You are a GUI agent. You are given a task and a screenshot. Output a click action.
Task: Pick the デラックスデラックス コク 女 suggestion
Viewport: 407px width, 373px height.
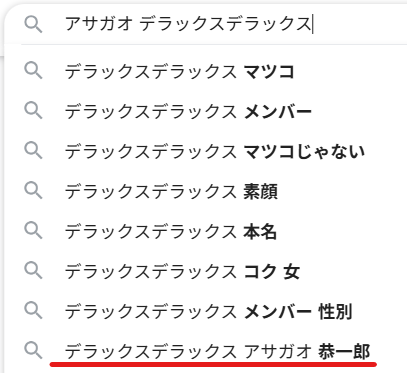205,271
